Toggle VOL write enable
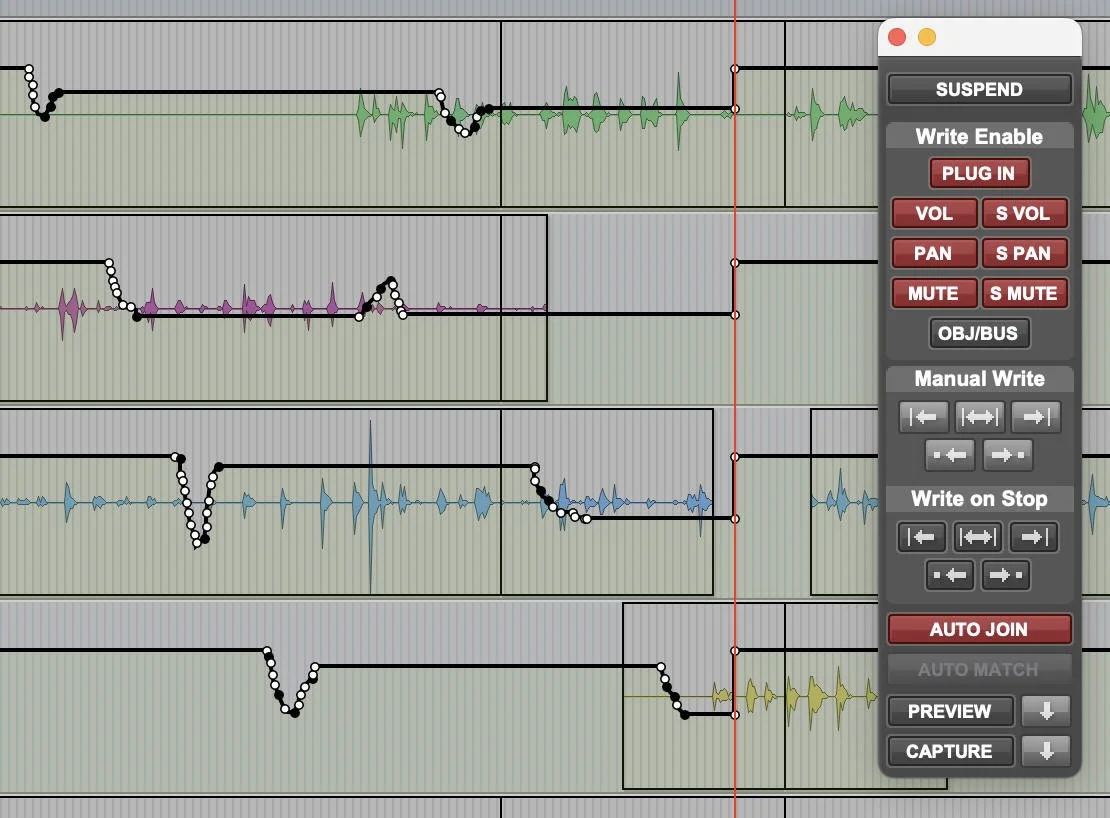Image resolution: width=1110 pixels, height=818 pixels. coord(934,213)
